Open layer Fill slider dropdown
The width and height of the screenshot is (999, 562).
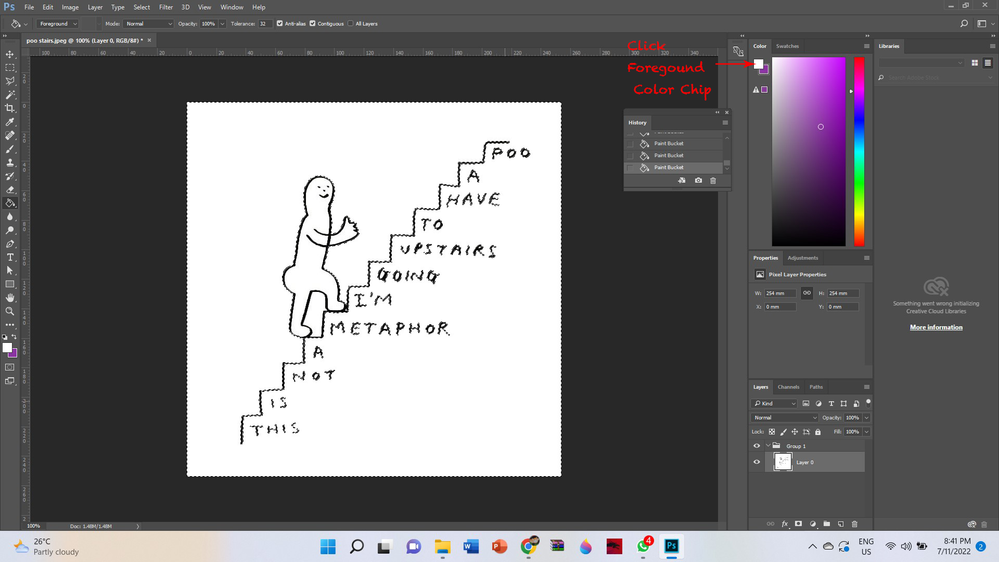coord(866,432)
